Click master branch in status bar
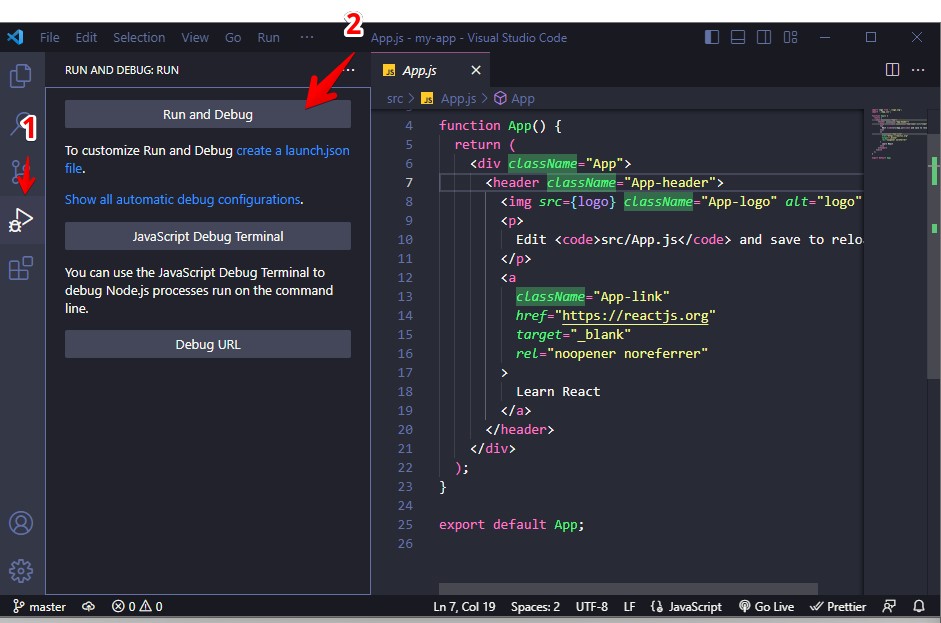Viewport: 941px width, 623px height. point(40,607)
